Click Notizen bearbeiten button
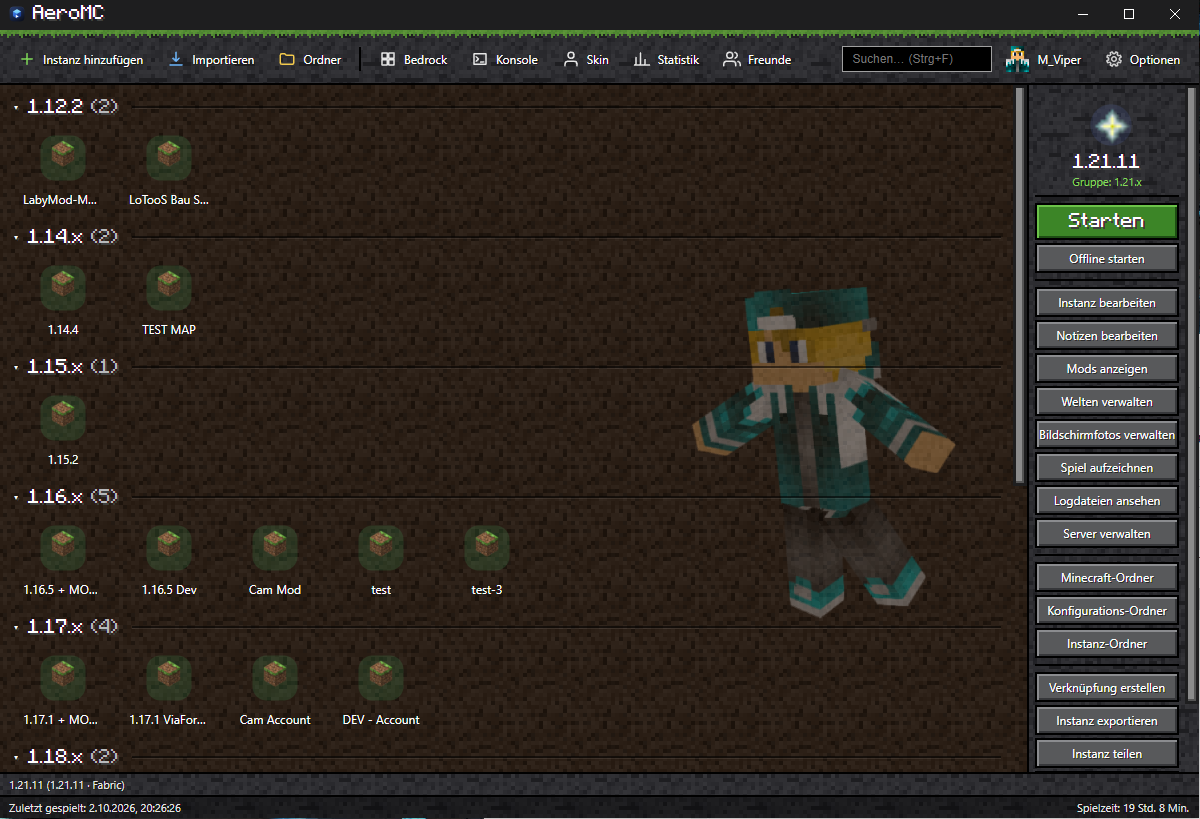Screen dimensions: 1200x819 [1106, 335]
